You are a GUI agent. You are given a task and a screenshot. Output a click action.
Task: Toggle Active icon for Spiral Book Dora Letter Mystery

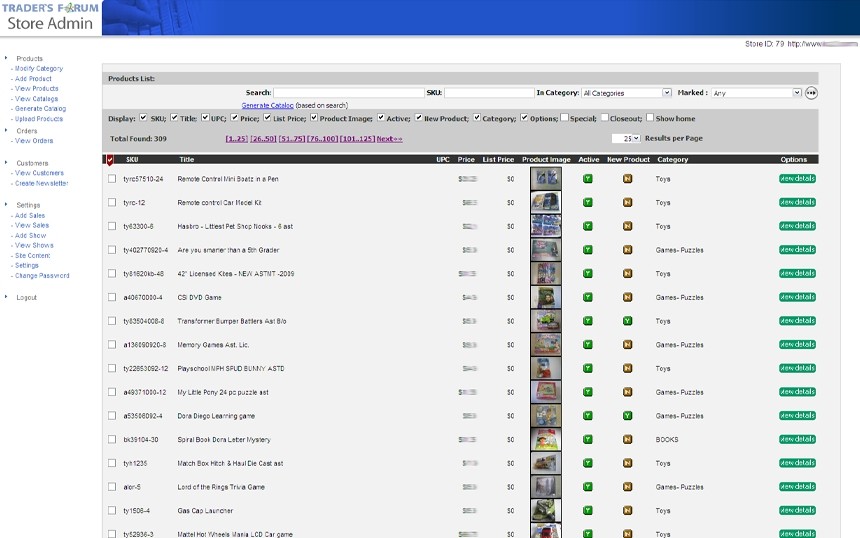(x=587, y=439)
